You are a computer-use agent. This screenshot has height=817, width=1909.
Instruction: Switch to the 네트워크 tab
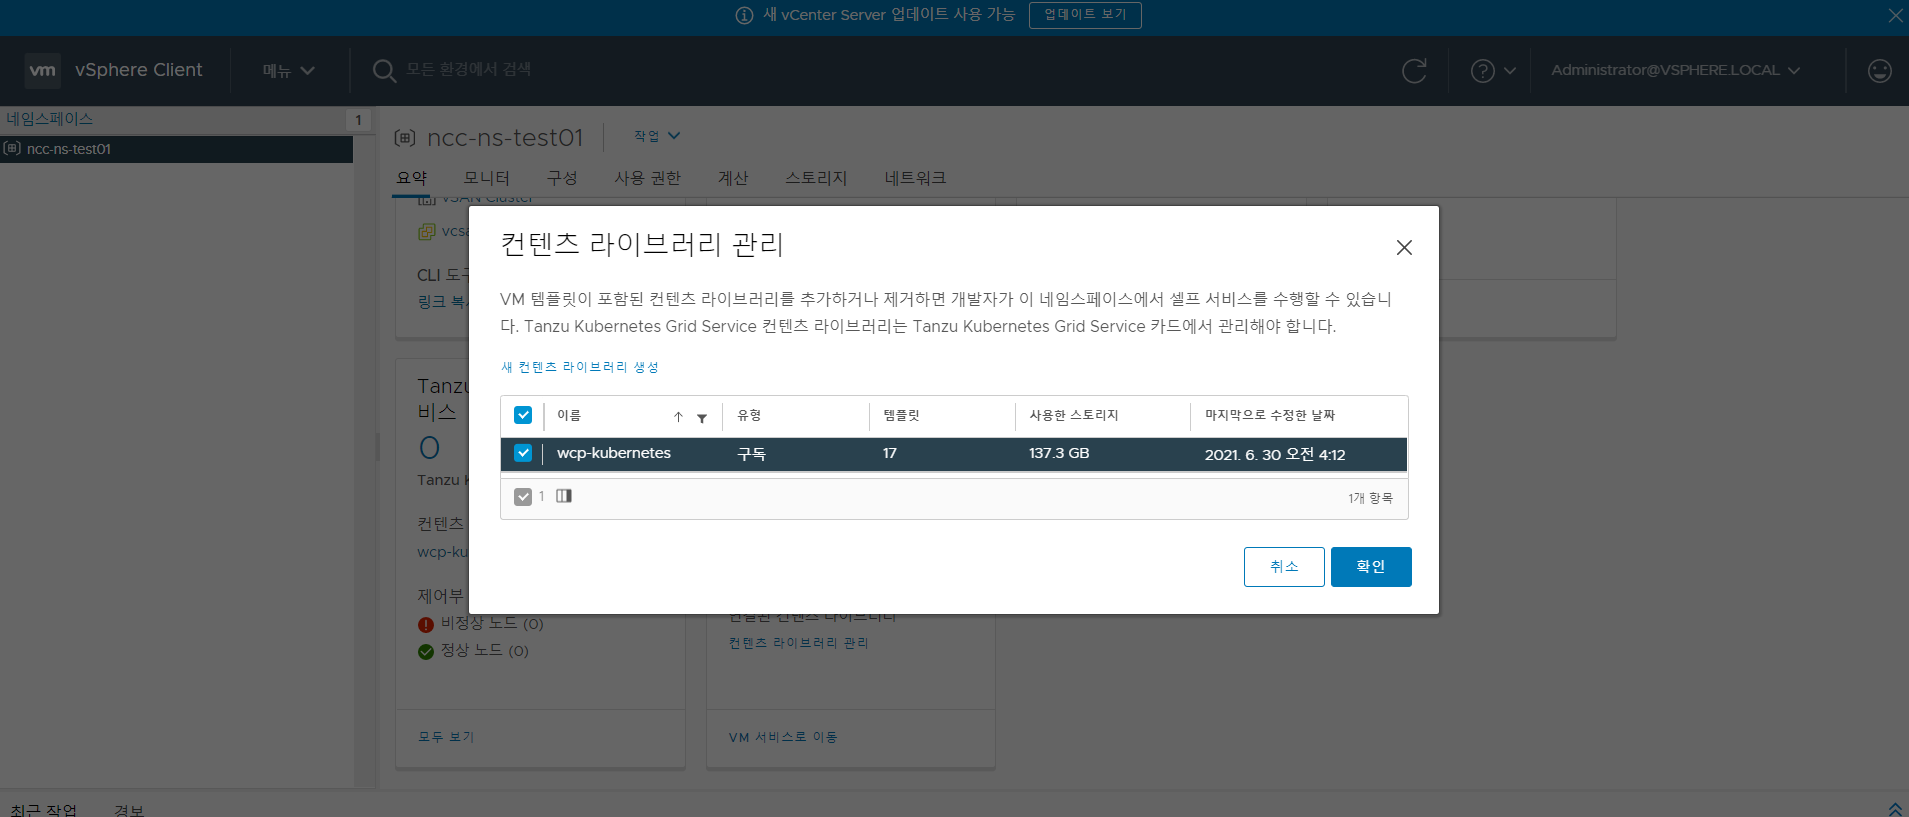[x=915, y=178]
